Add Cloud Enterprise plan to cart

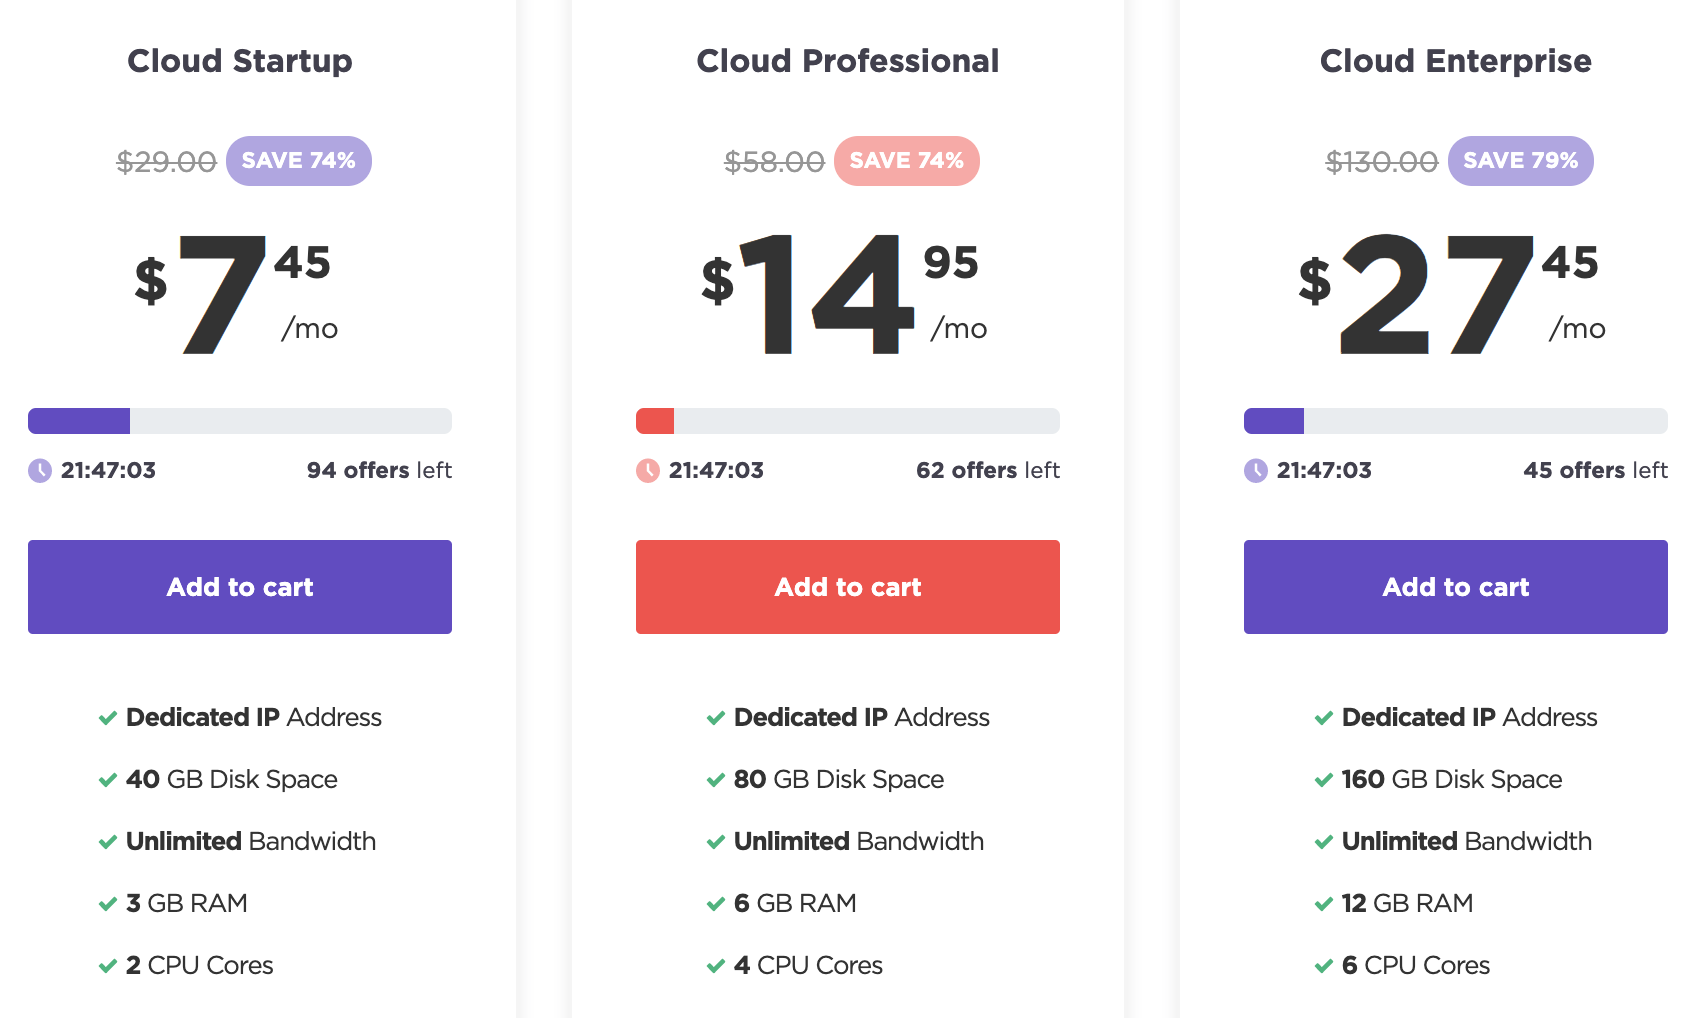coord(1456,587)
